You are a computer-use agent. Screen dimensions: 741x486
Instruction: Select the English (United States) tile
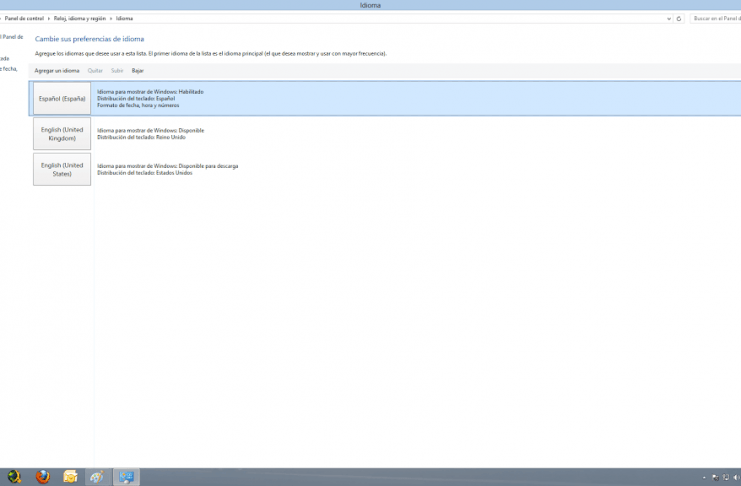pyautogui.click(x=62, y=169)
